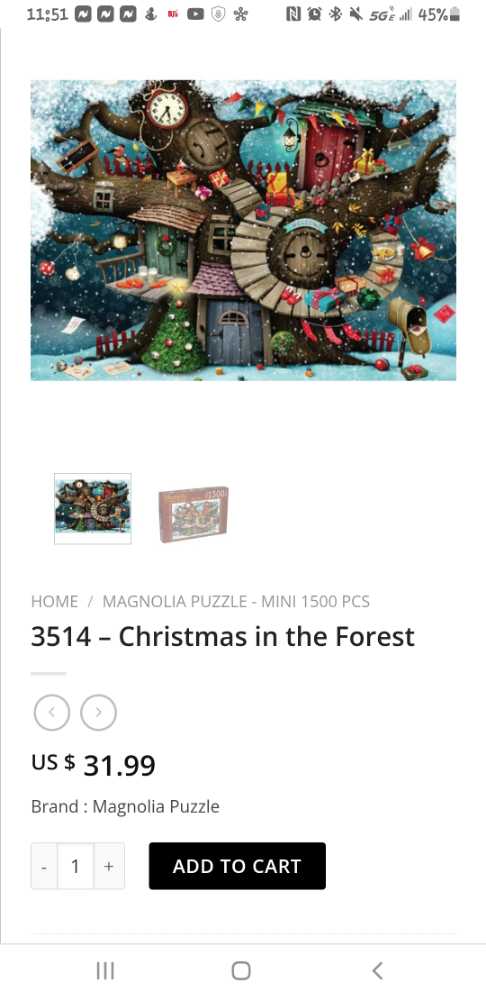Decrease quantity with the minus button
Viewport: 486px width, 1000px height.
click(44, 866)
